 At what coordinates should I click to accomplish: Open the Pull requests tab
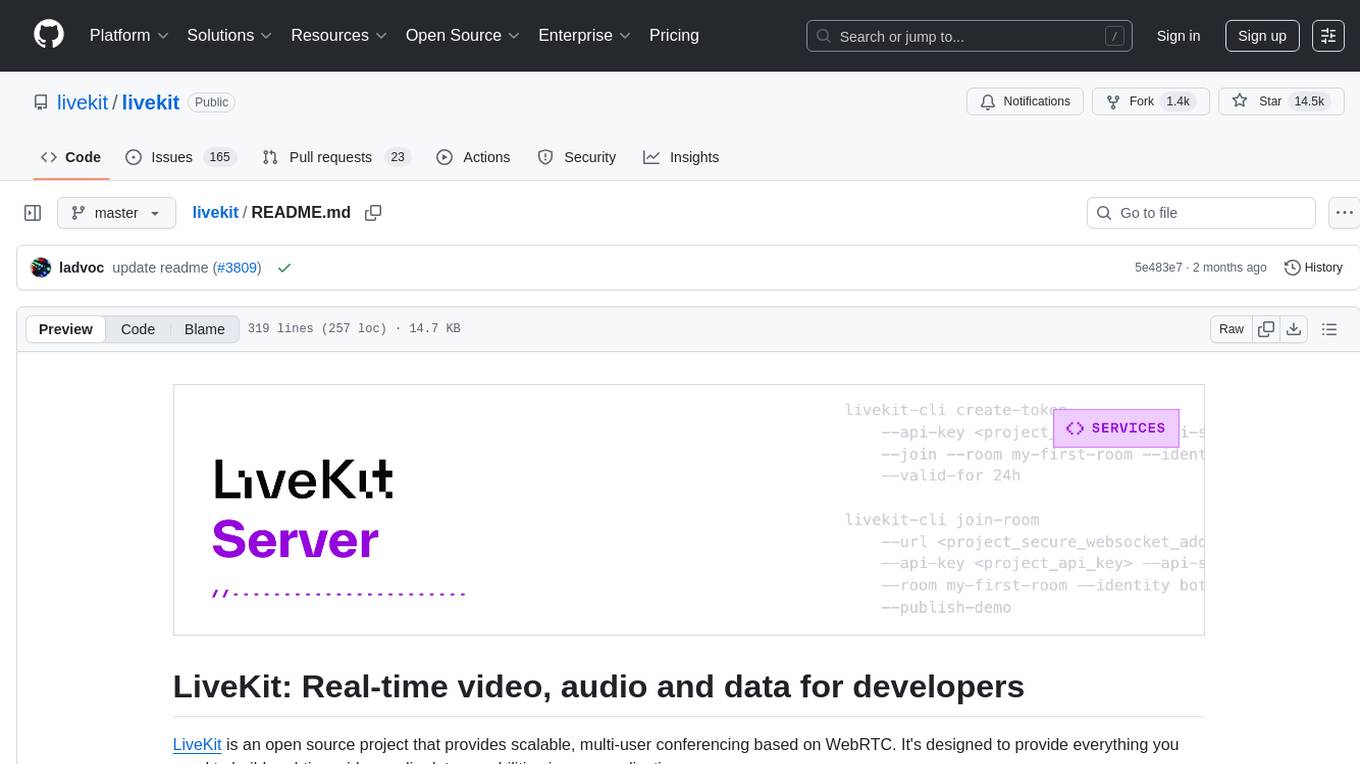[x=336, y=157]
